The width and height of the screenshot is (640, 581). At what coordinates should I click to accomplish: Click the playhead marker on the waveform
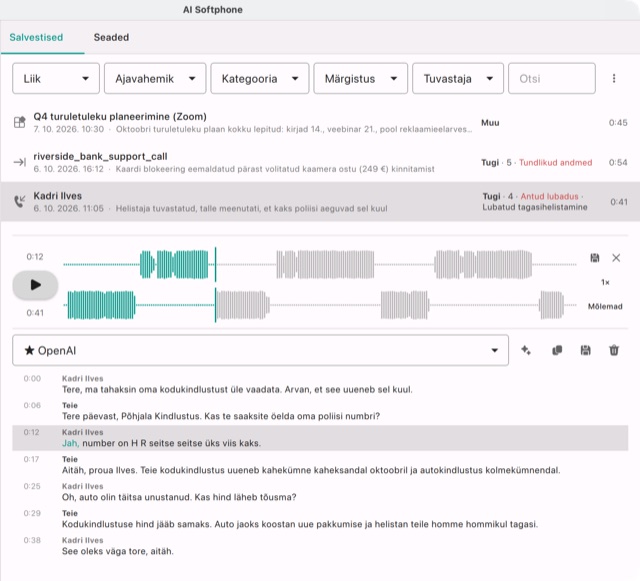pyautogui.click(x=216, y=285)
